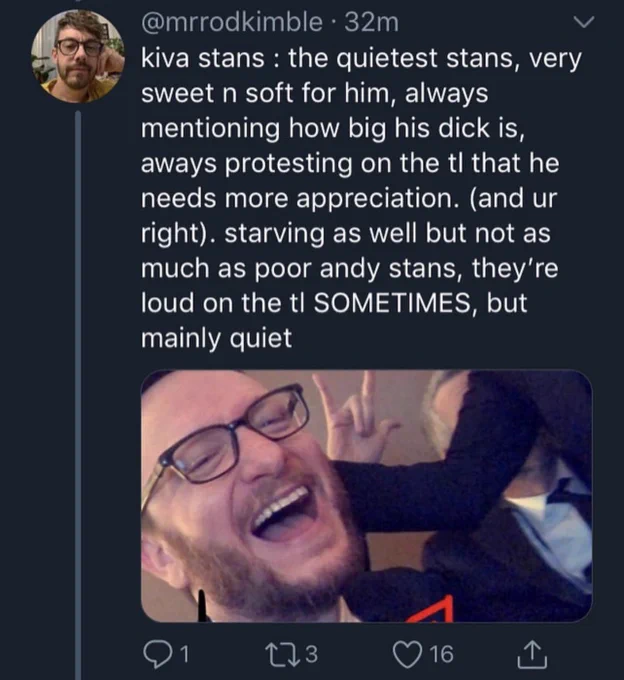
Task: View the likes count number 16
Action: [x=442, y=654]
